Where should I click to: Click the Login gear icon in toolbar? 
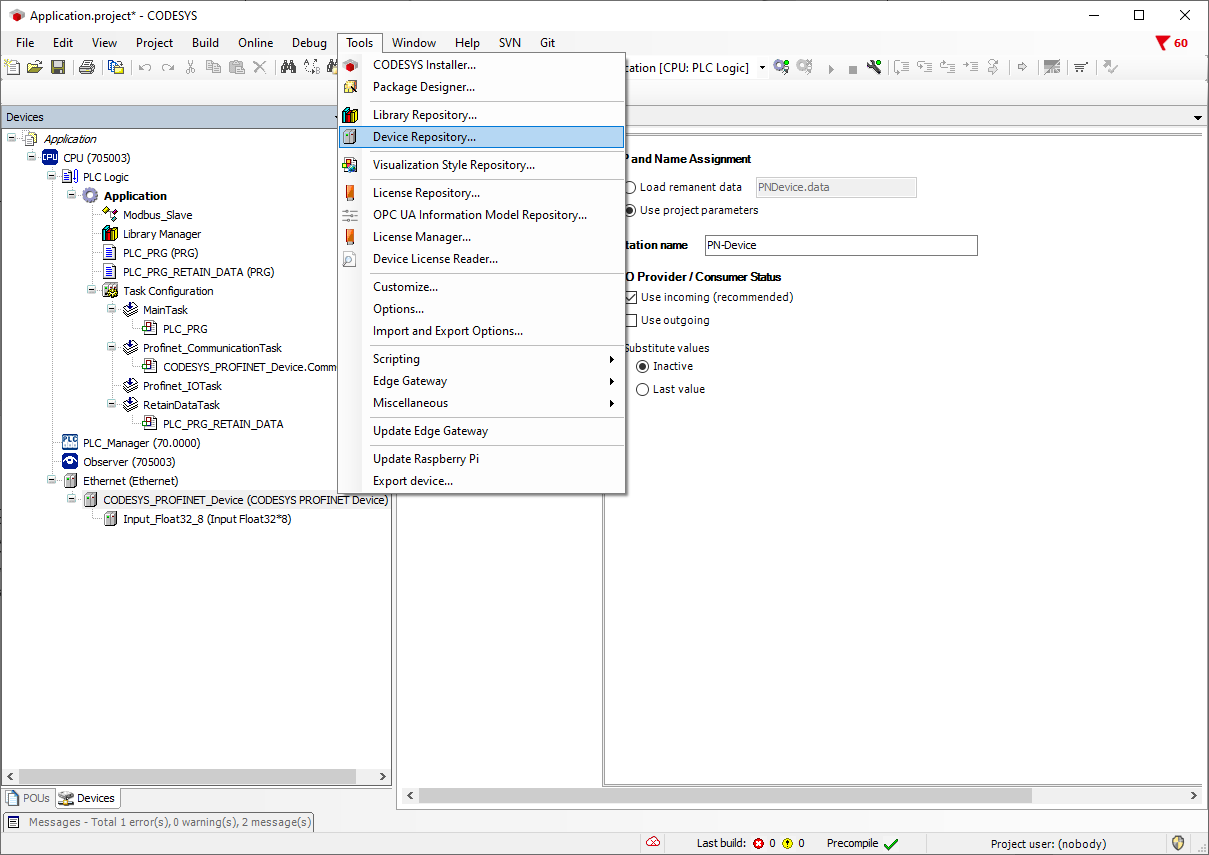click(781, 67)
